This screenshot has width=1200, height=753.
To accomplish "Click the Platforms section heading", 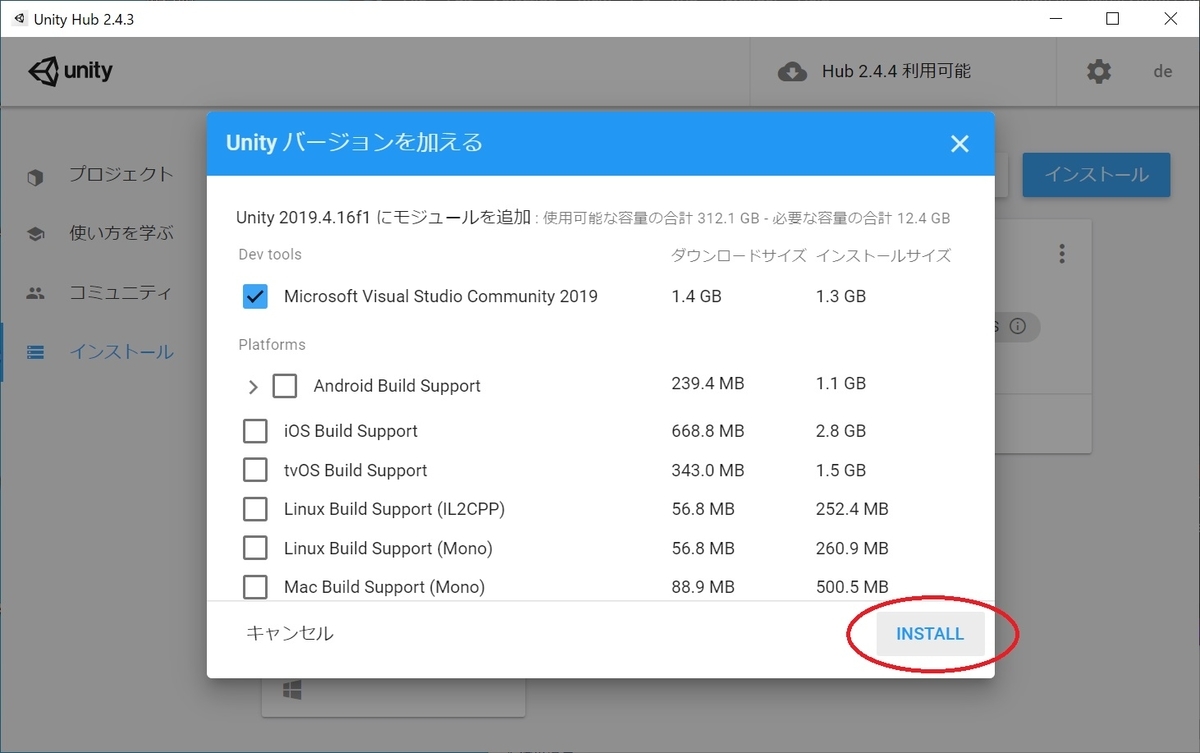I will (x=272, y=344).
